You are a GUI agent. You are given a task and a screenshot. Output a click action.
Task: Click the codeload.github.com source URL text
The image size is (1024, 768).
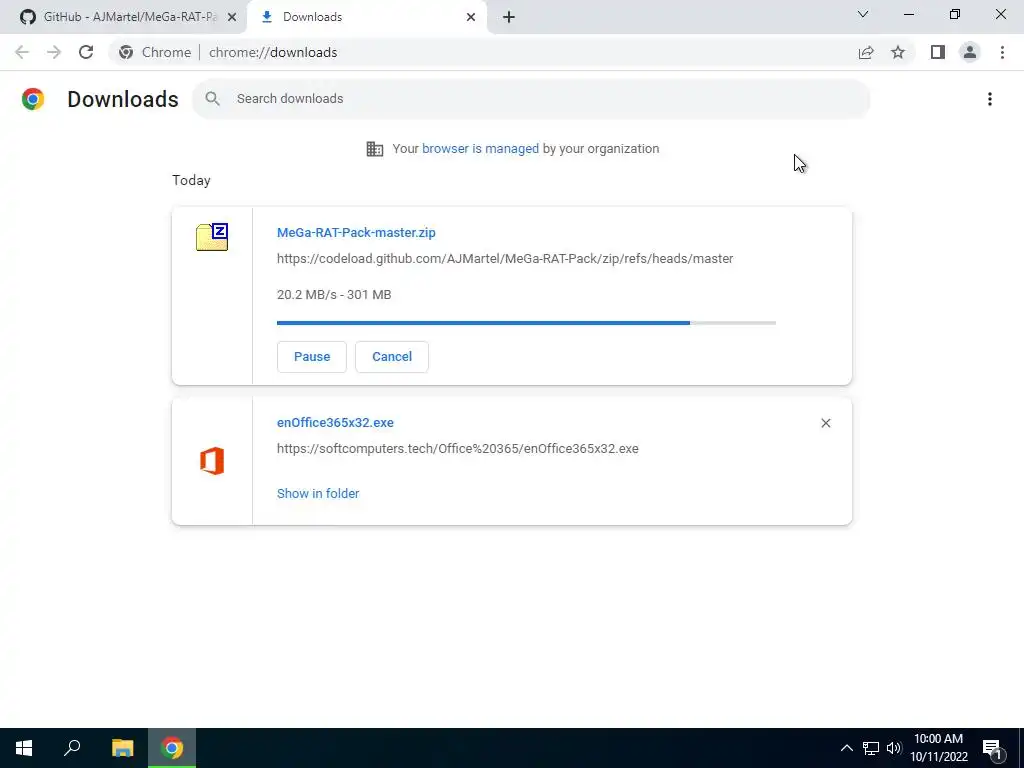click(x=505, y=259)
